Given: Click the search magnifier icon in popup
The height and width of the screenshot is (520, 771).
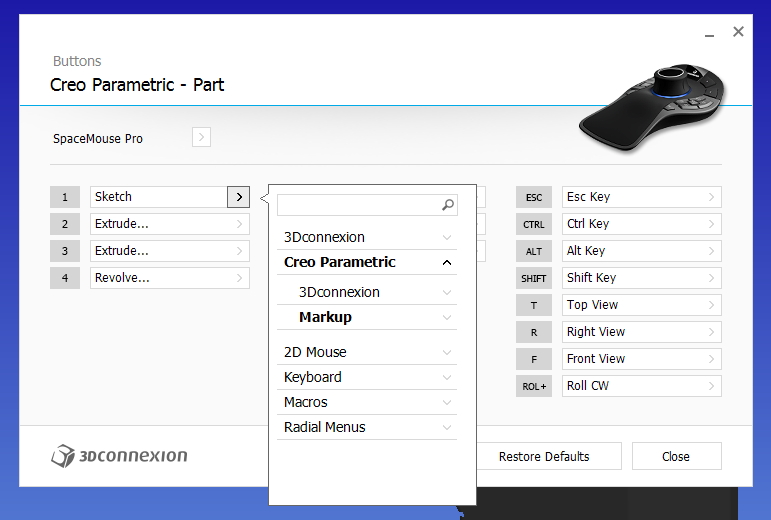Looking at the screenshot, I should click(447, 204).
